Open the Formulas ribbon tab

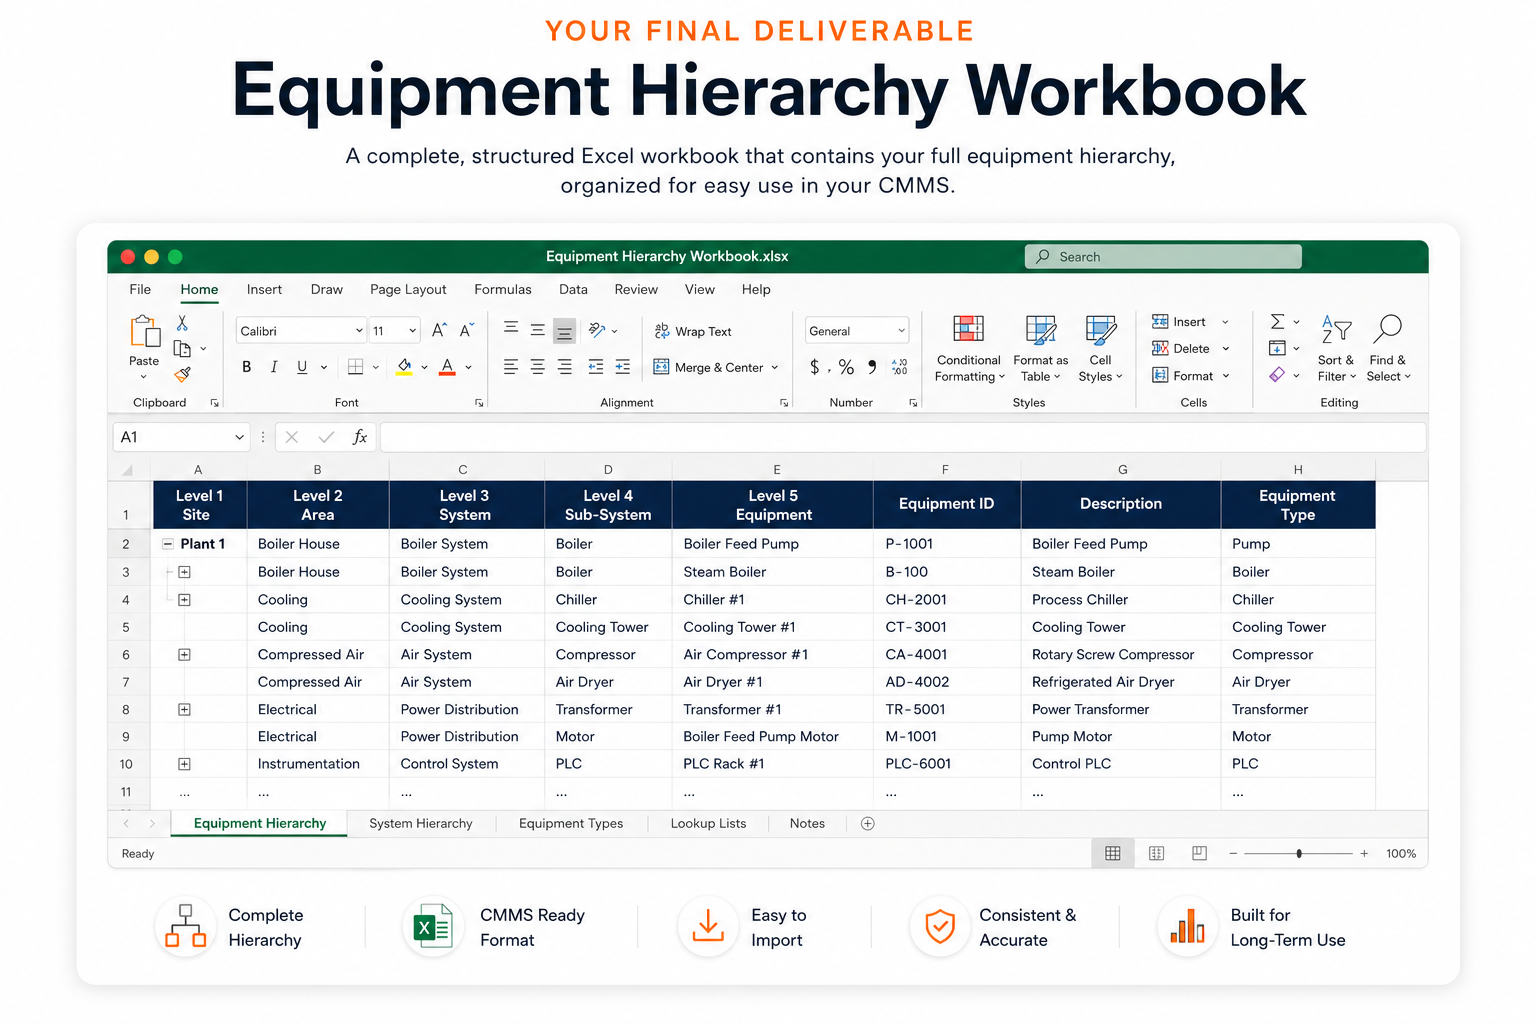pyautogui.click(x=503, y=289)
